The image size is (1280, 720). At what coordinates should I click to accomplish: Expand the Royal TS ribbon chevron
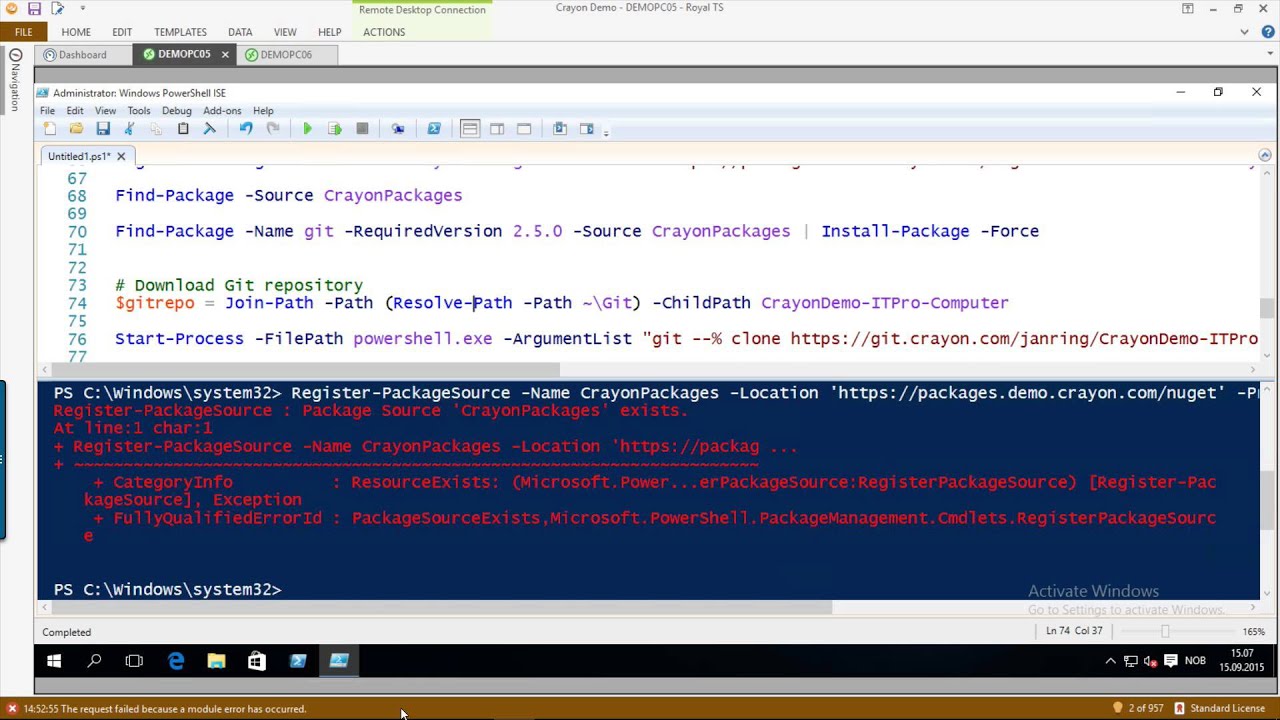click(1244, 32)
